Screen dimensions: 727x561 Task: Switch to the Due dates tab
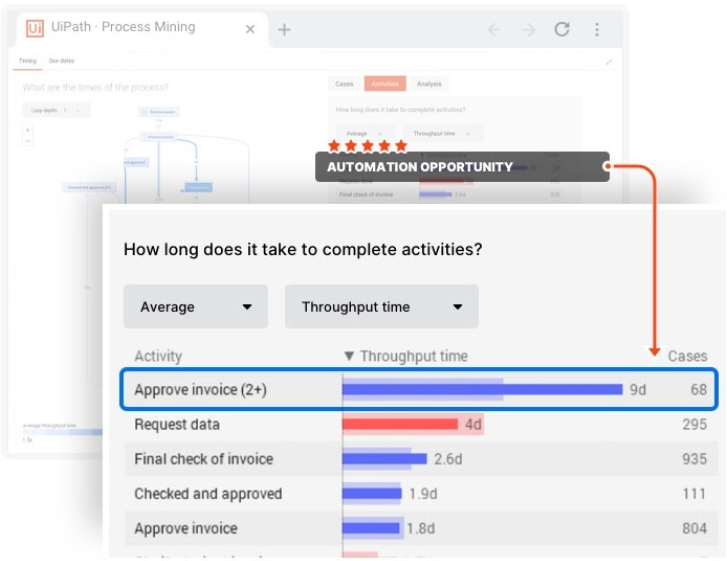click(x=61, y=61)
